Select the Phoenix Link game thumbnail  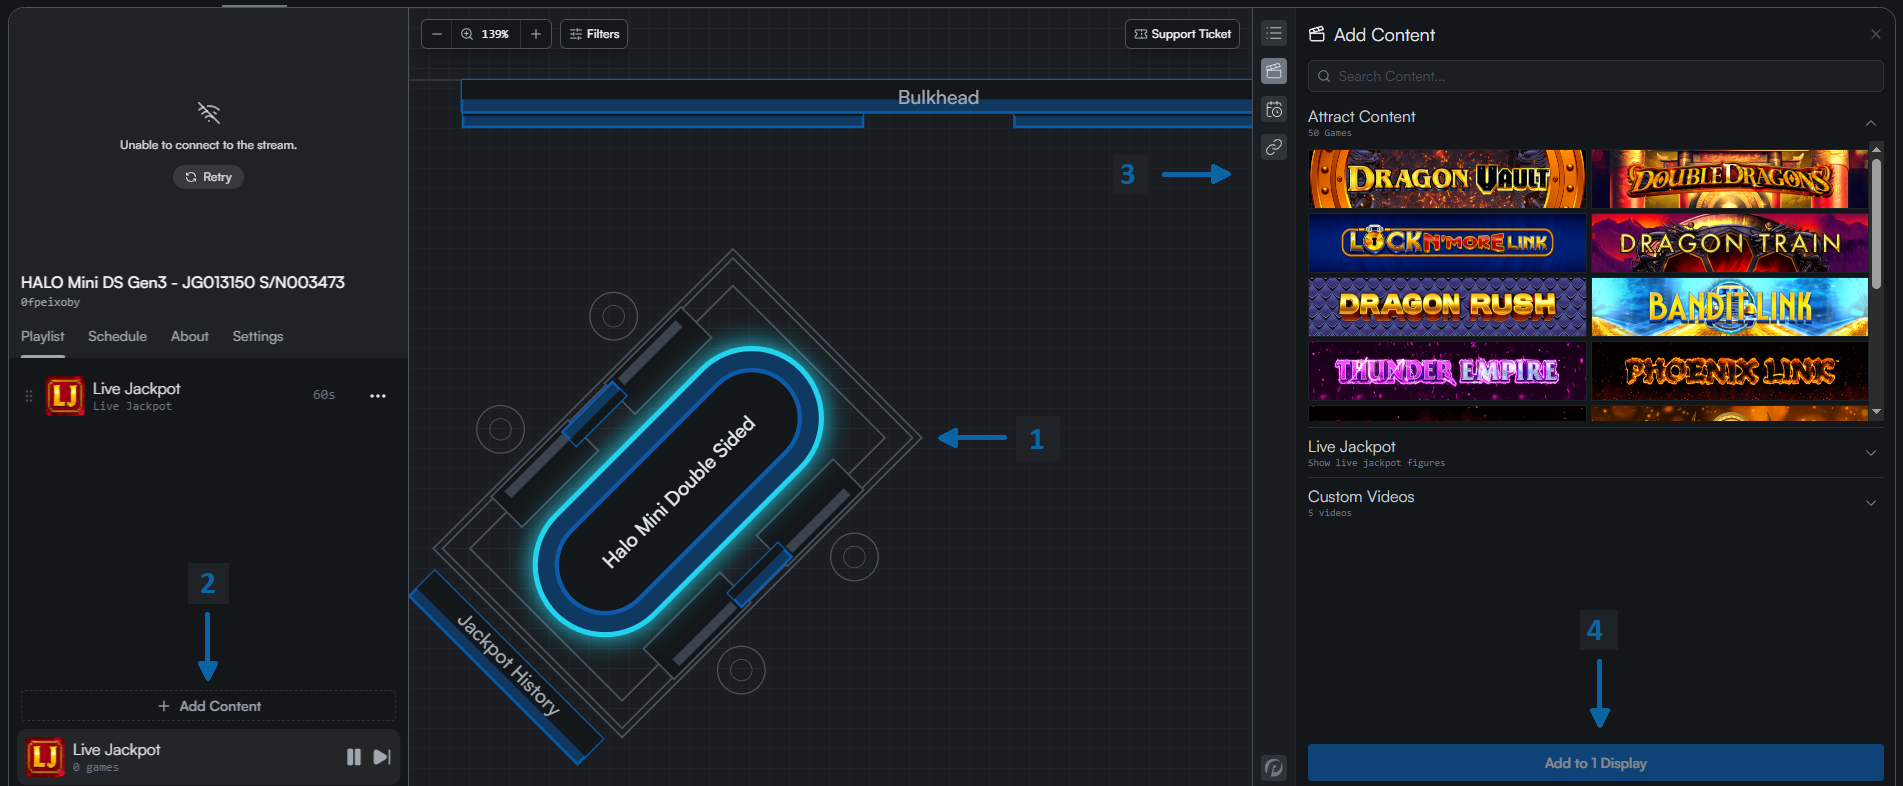click(x=1729, y=371)
